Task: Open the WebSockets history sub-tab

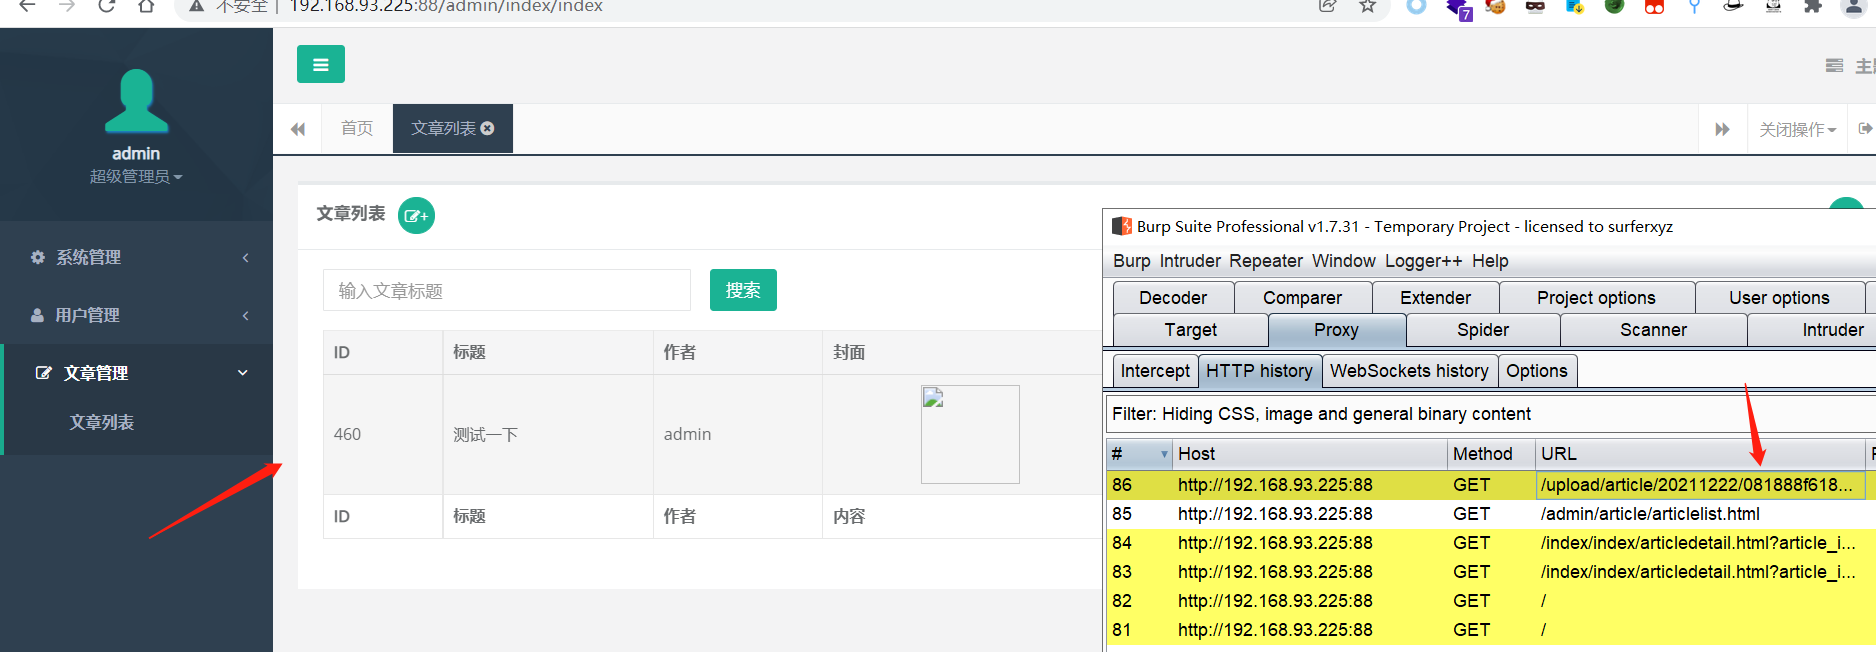Action: click(x=1409, y=371)
